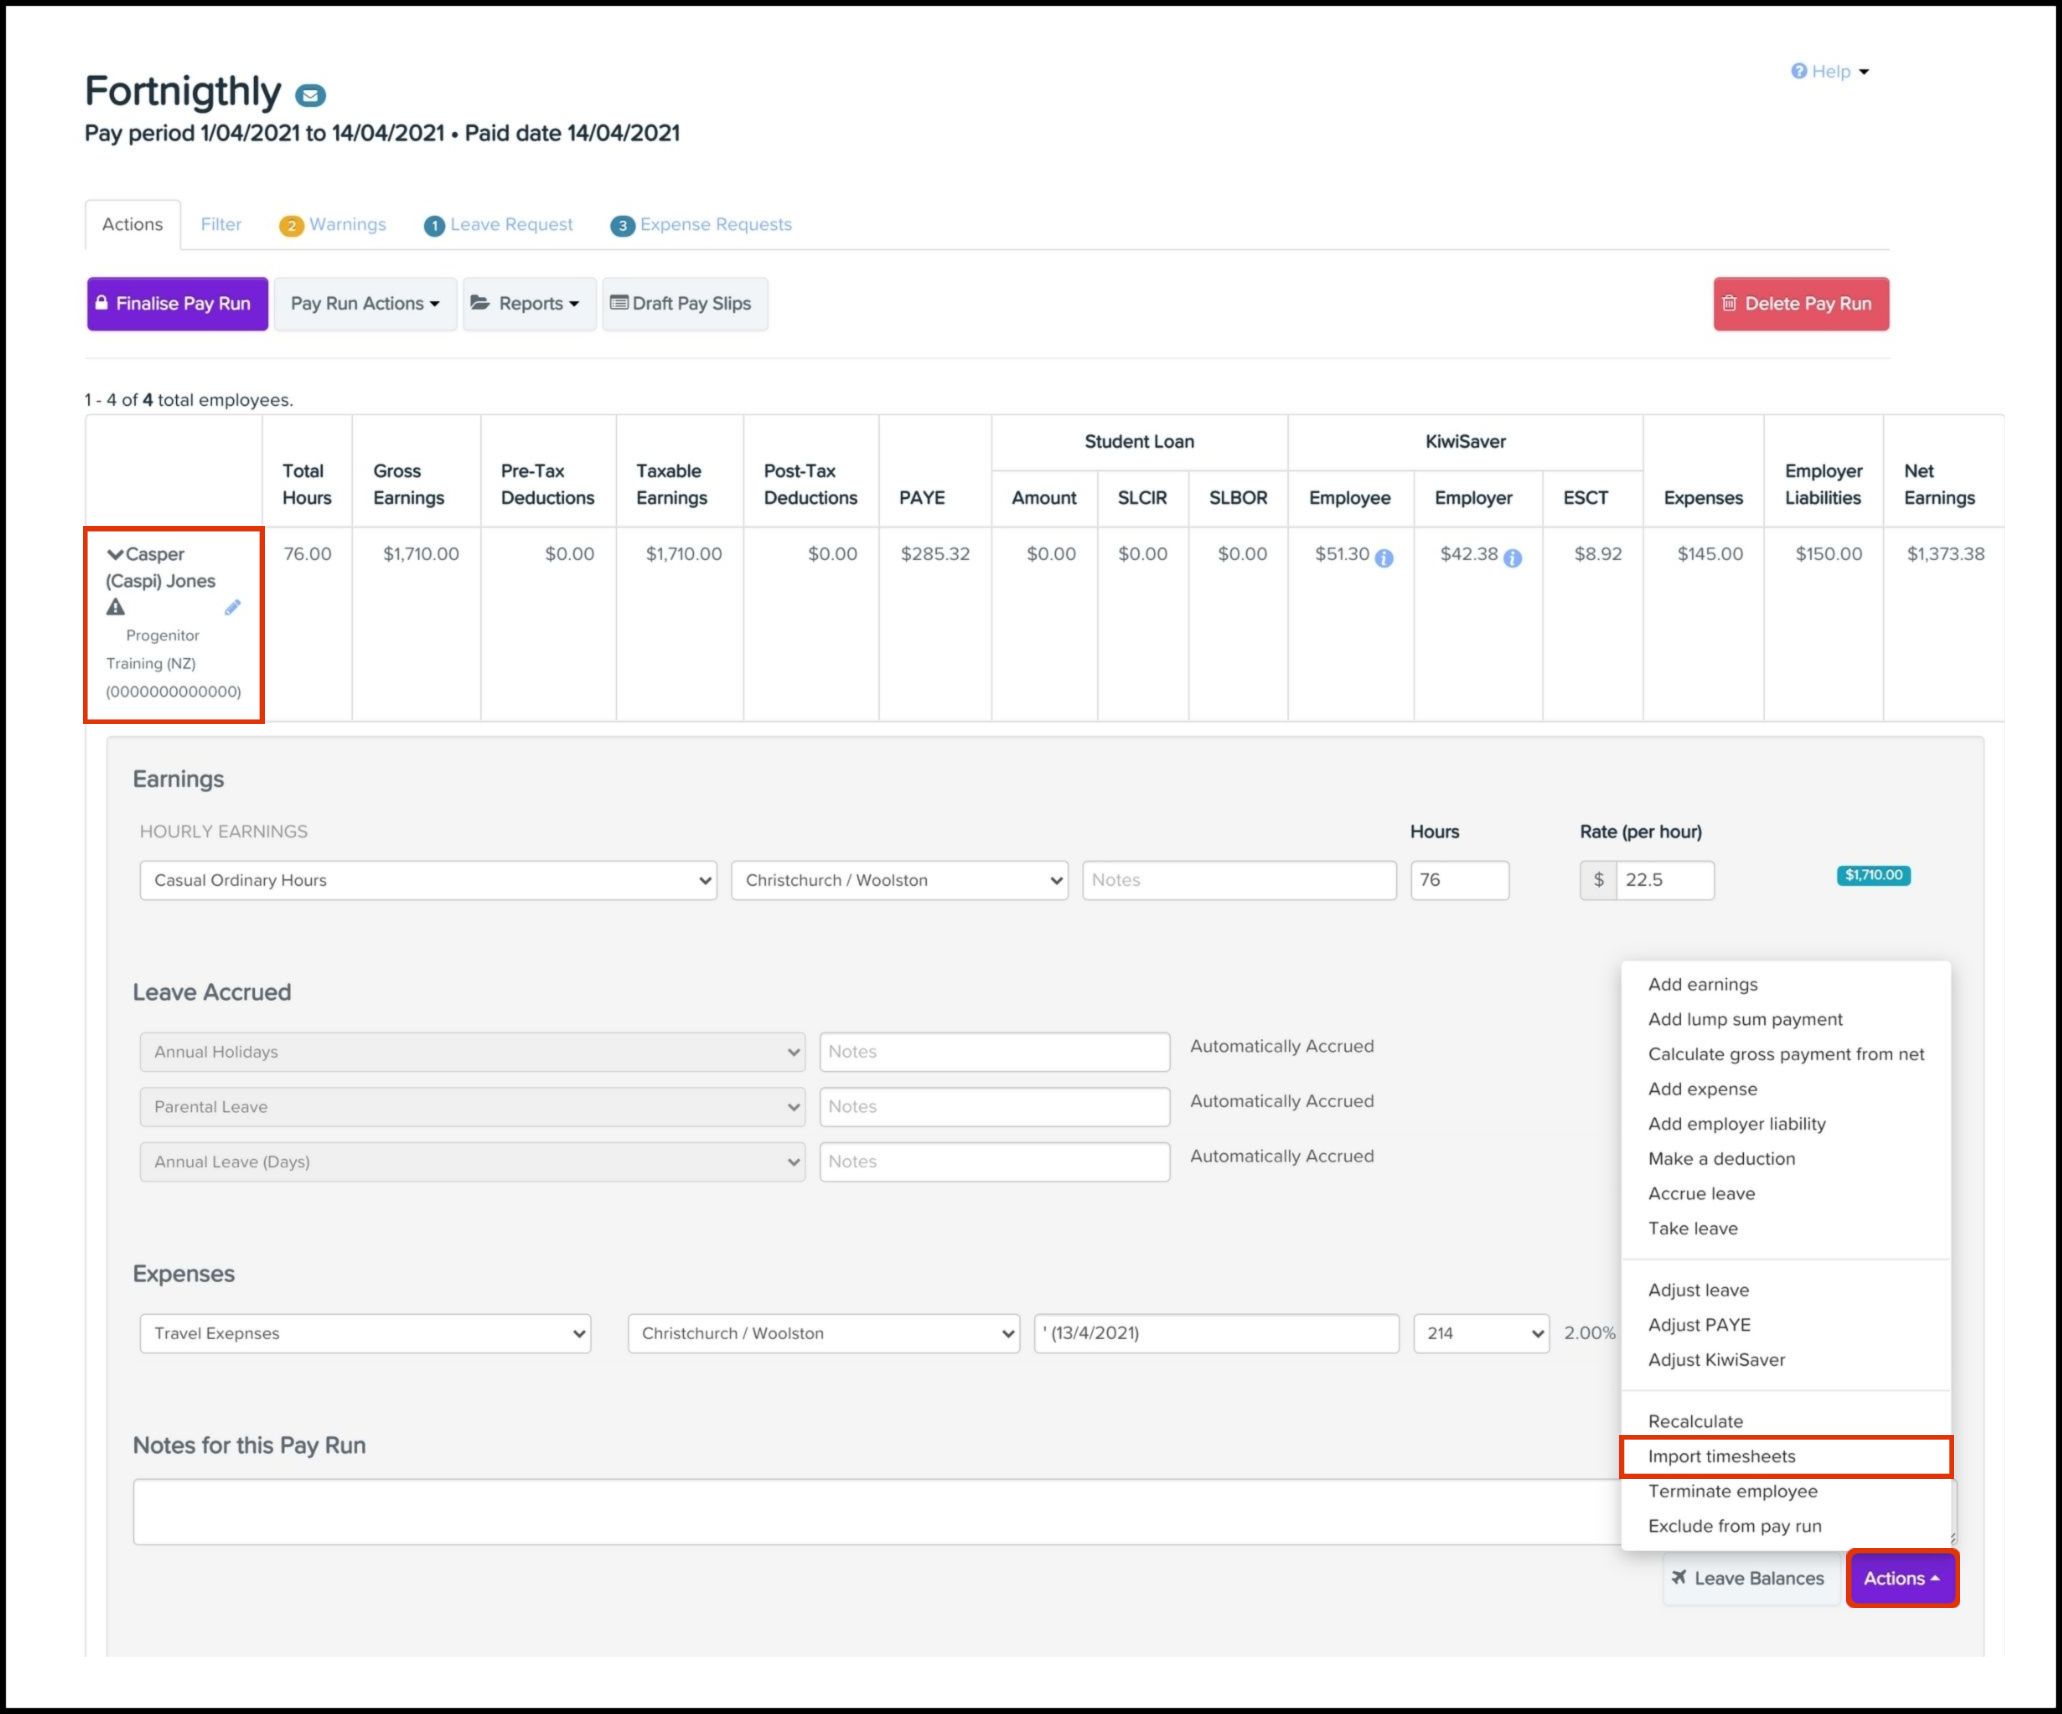Choose Add lump sum payment option

coord(1744,1019)
